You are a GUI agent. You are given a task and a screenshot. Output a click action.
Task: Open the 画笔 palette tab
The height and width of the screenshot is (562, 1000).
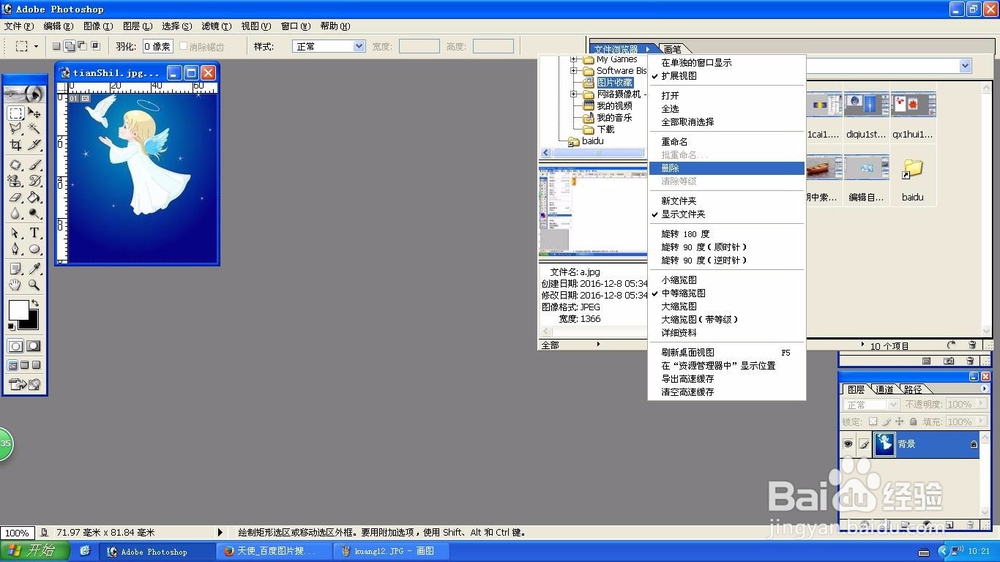pos(672,49)
